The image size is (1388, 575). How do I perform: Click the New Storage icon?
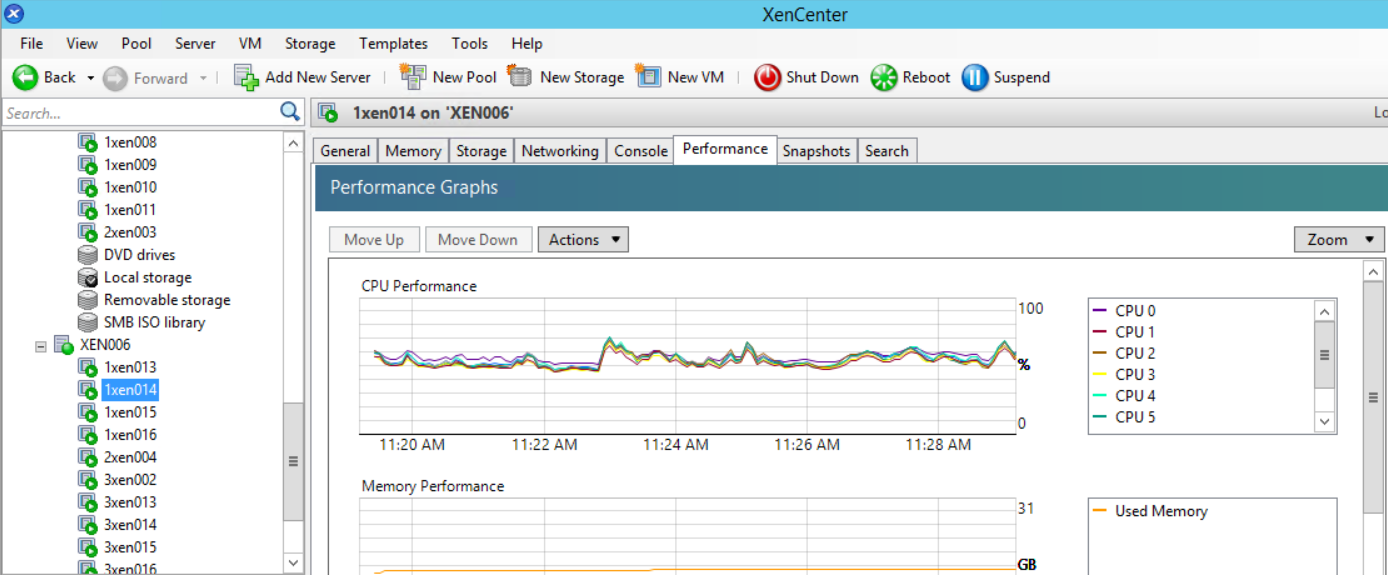coord(520,77)
